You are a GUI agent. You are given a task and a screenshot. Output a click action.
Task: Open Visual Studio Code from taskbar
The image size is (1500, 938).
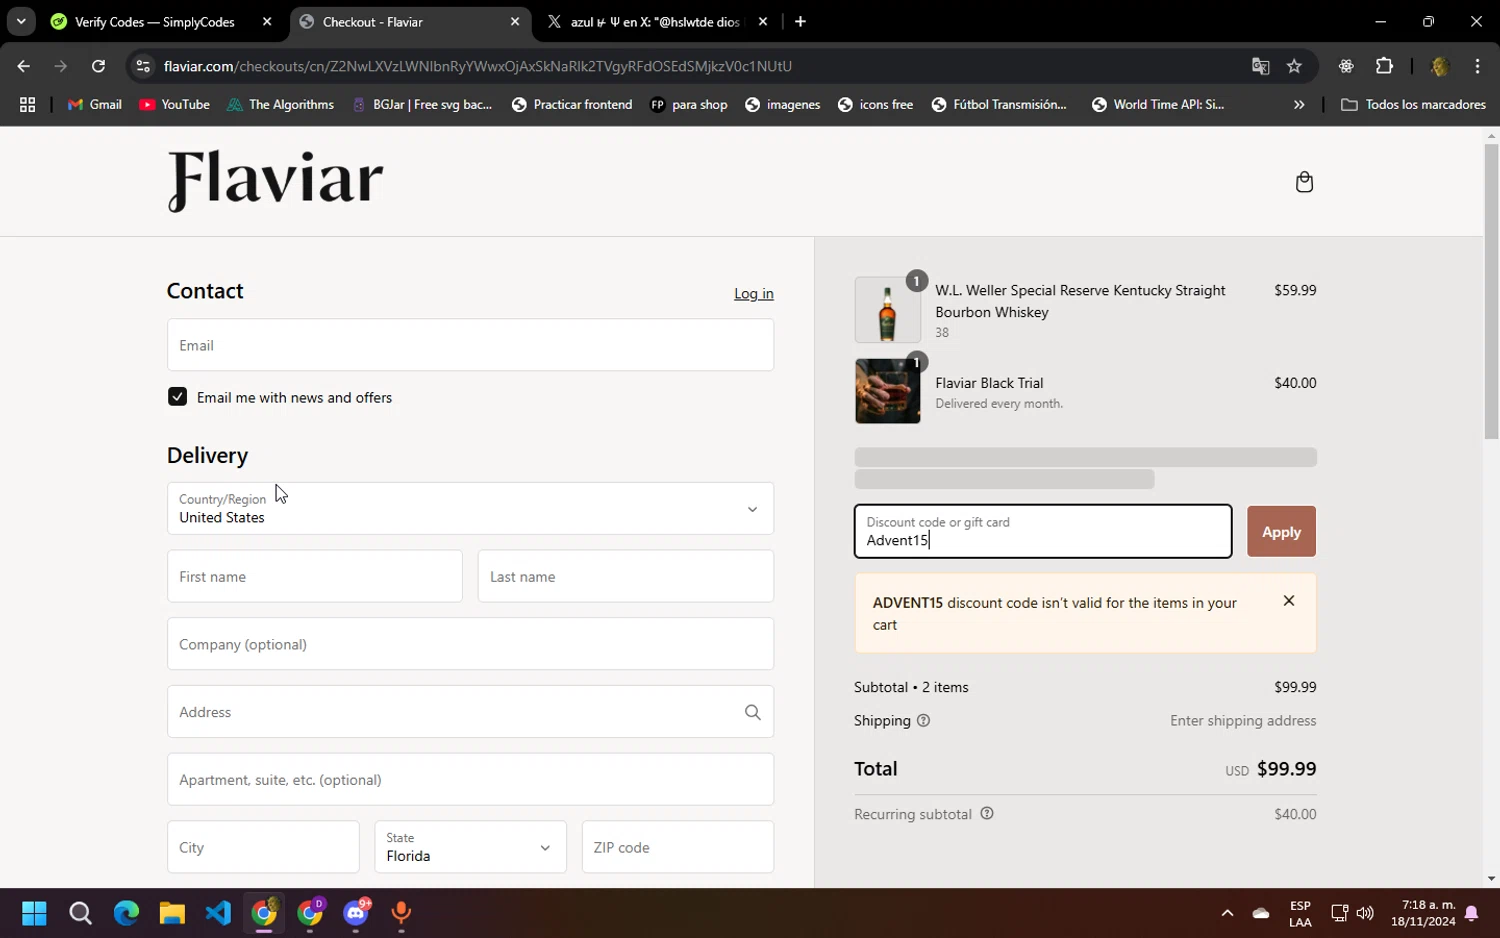point(218,913)
